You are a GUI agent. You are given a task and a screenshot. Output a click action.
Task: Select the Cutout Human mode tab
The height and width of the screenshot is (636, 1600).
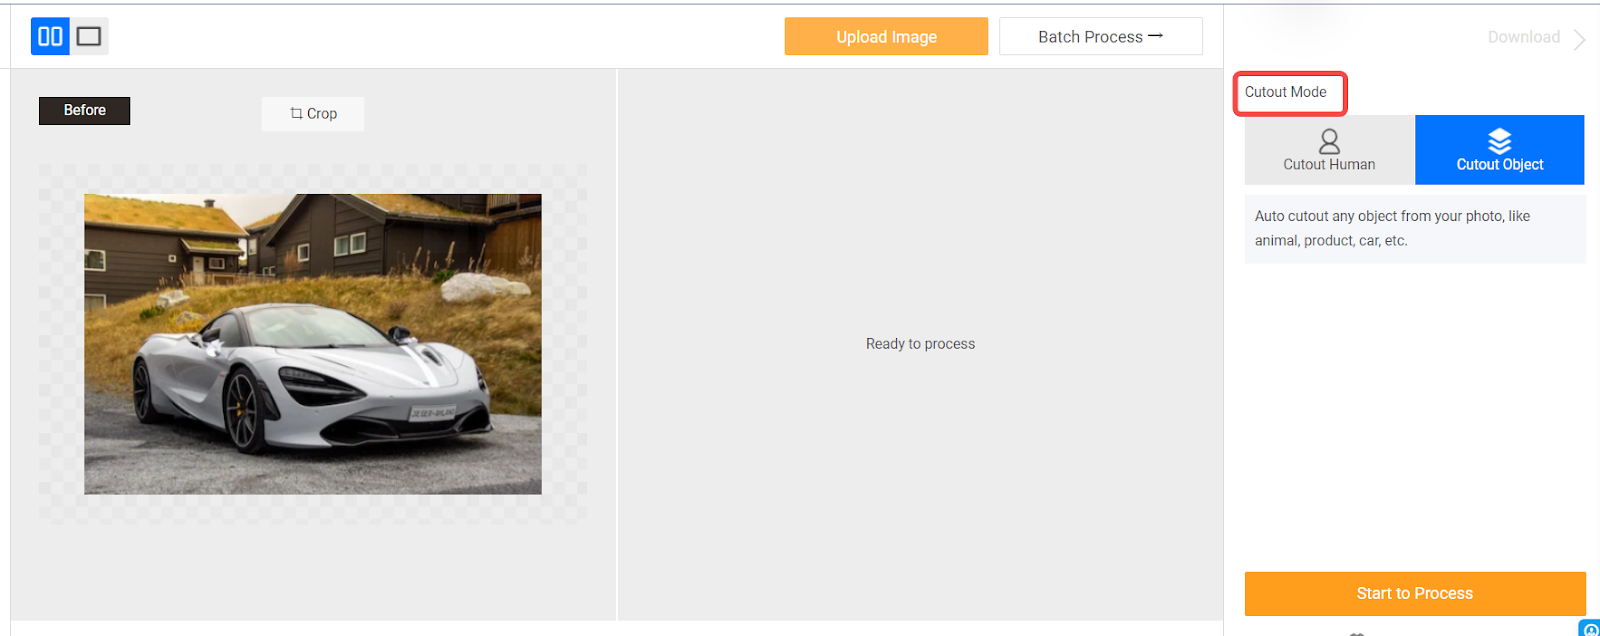[1330, 150]
